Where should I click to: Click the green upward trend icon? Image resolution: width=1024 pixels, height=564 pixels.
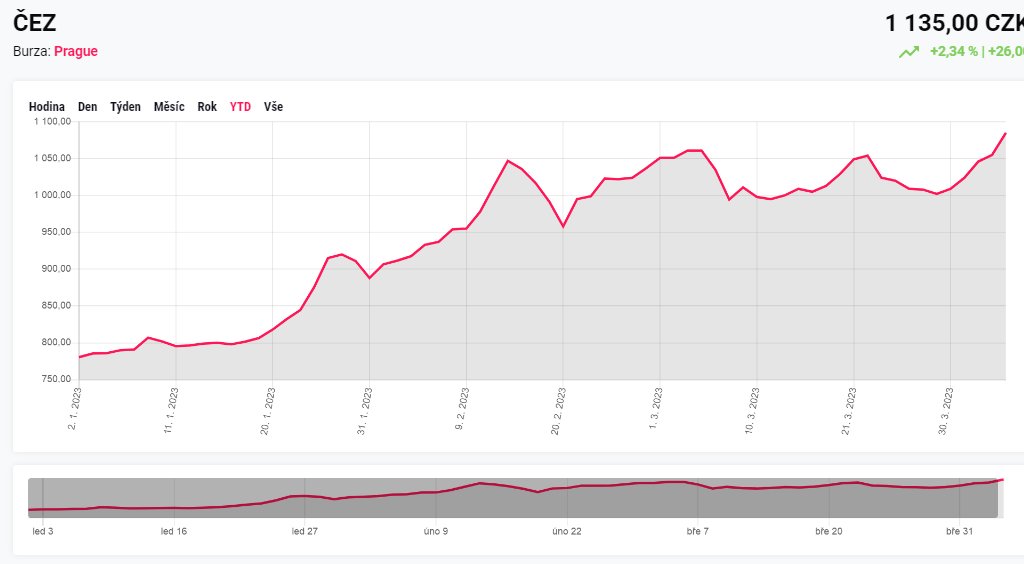coord(908,52)
